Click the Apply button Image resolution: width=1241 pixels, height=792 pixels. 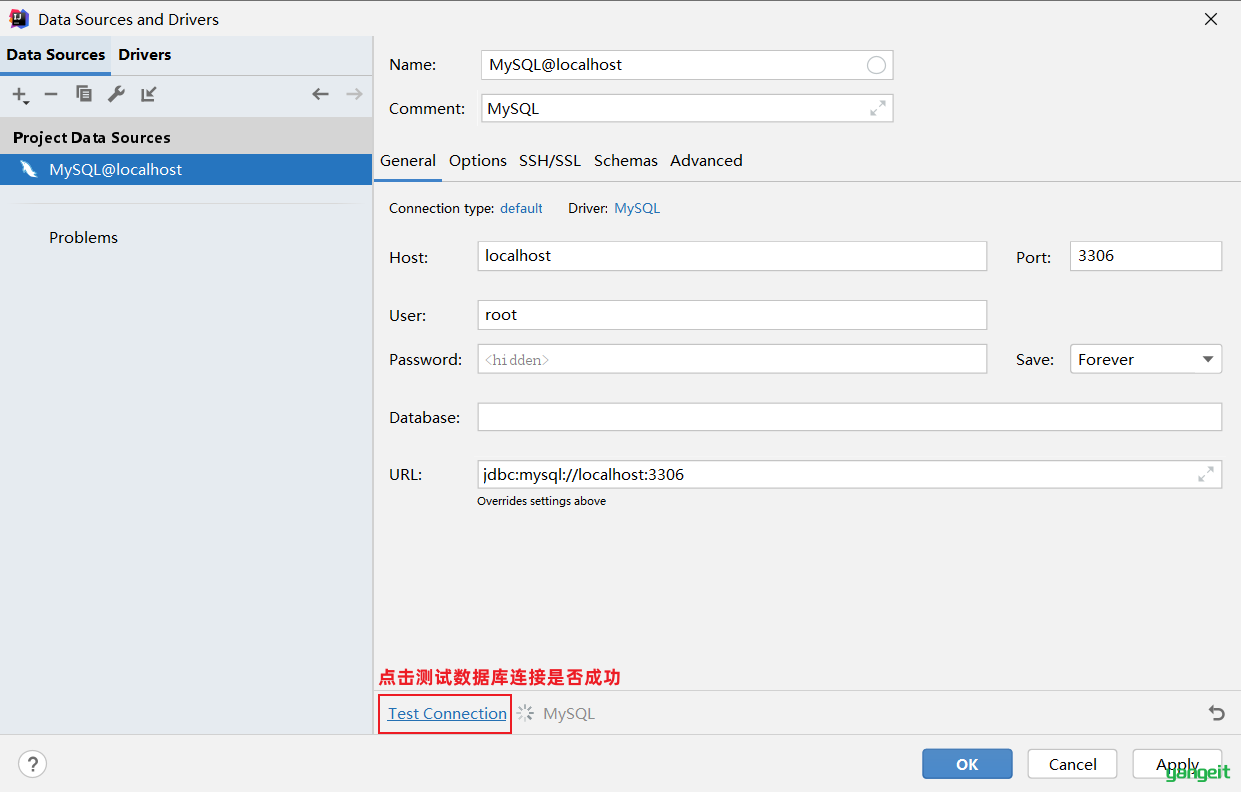tap(1177, 764)
